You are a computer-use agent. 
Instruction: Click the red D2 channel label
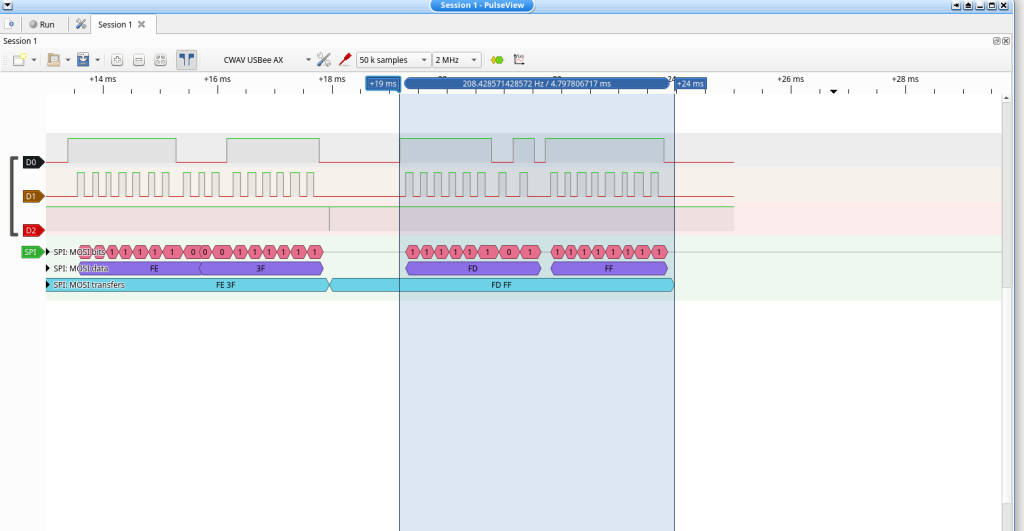pos(32,231)
